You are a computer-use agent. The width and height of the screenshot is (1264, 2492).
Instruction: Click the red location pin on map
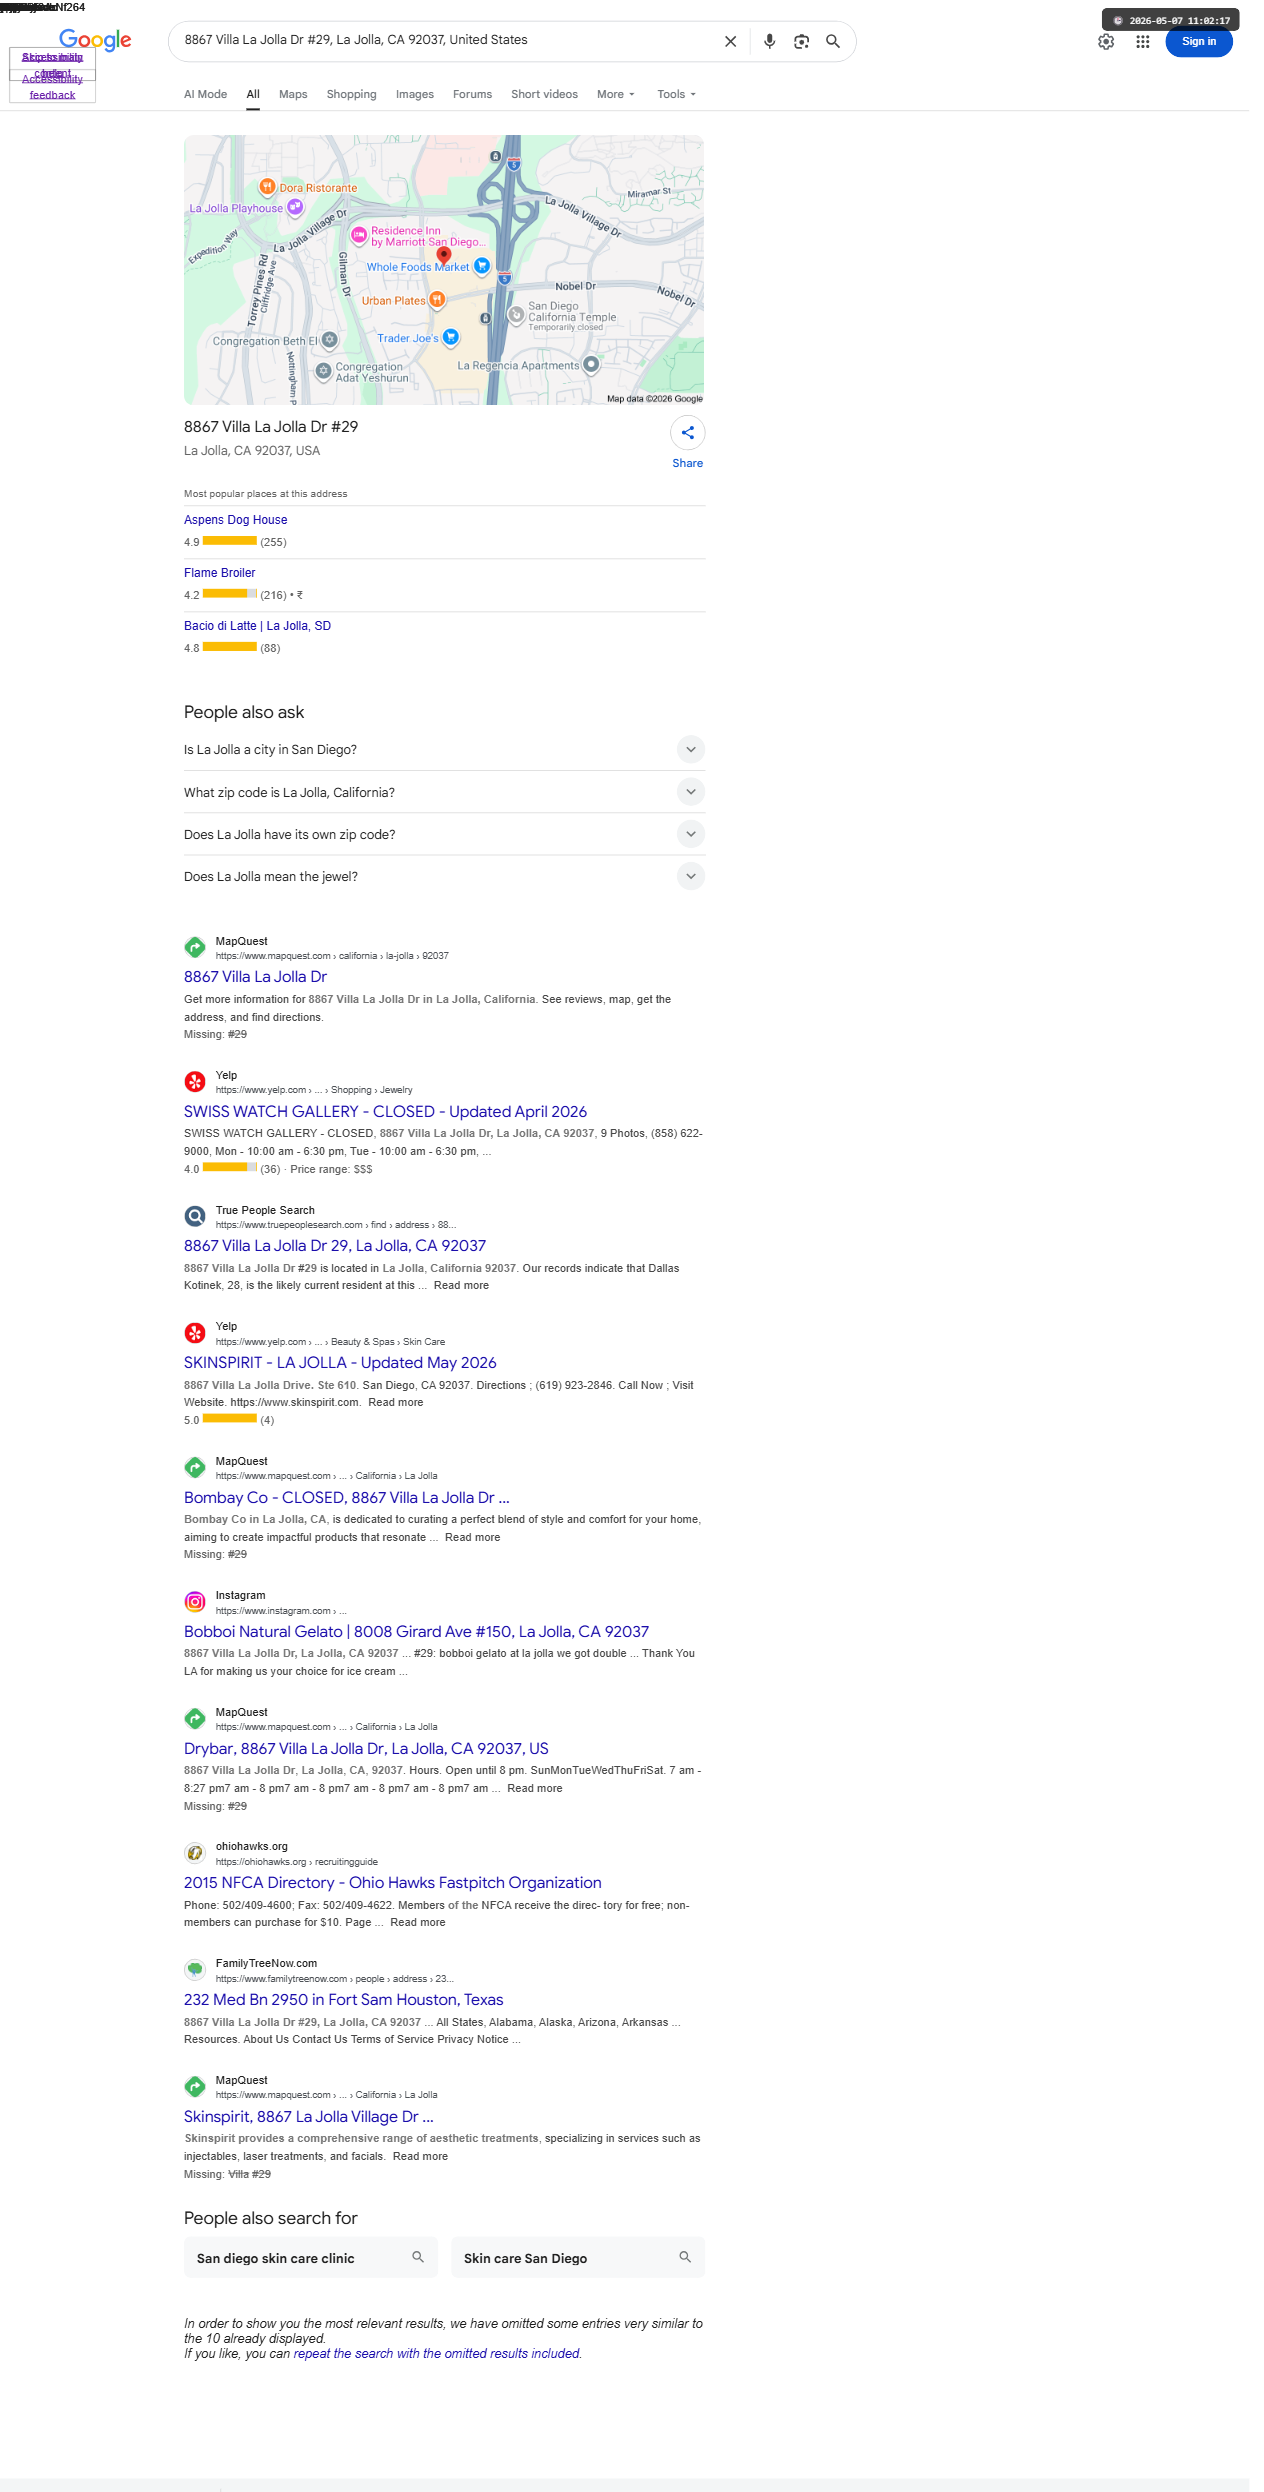click(x=444, y=255)
